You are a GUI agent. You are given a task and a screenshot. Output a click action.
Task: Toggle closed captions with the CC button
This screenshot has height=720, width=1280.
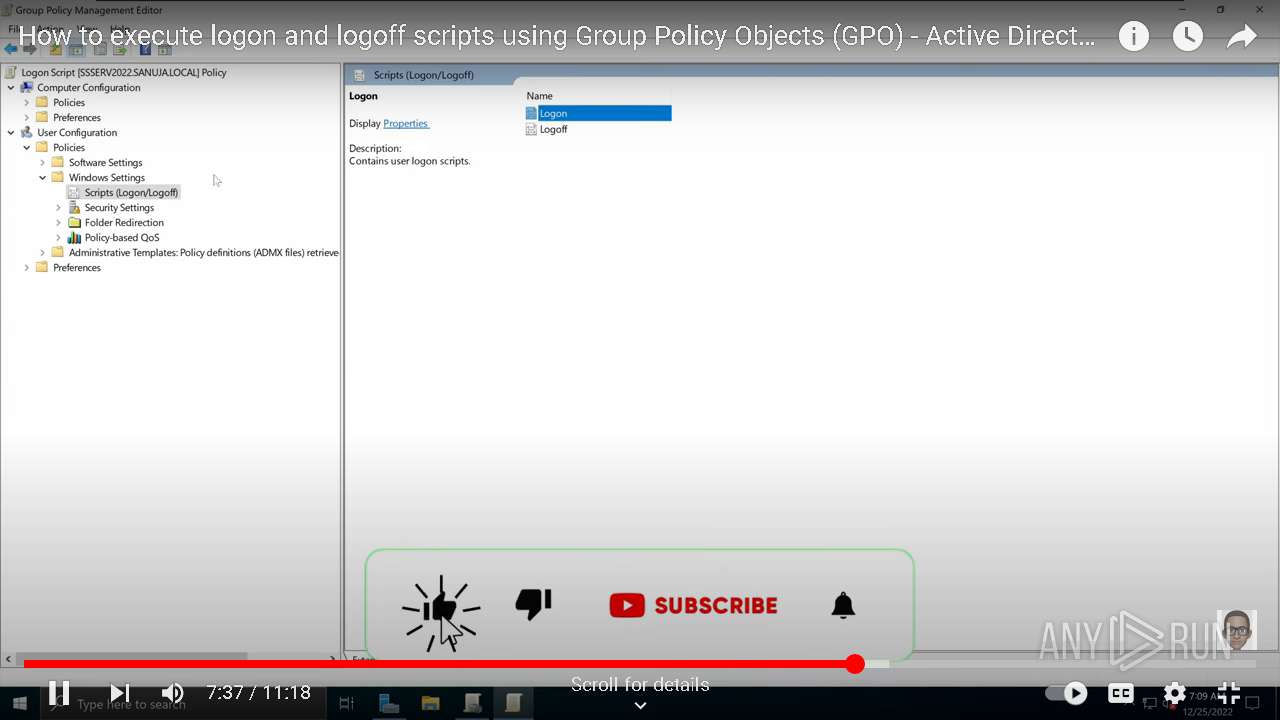1121,692
